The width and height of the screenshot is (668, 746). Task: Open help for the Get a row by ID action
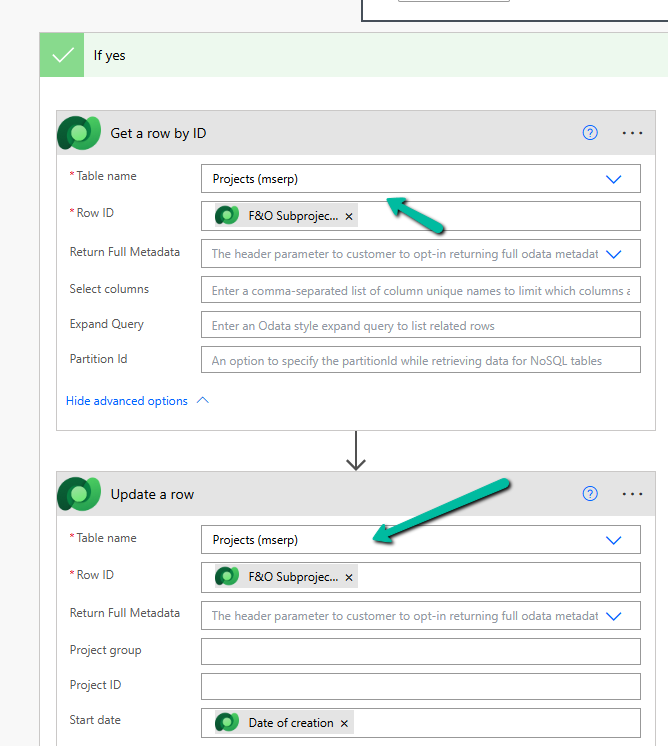(x=590, y=133)
